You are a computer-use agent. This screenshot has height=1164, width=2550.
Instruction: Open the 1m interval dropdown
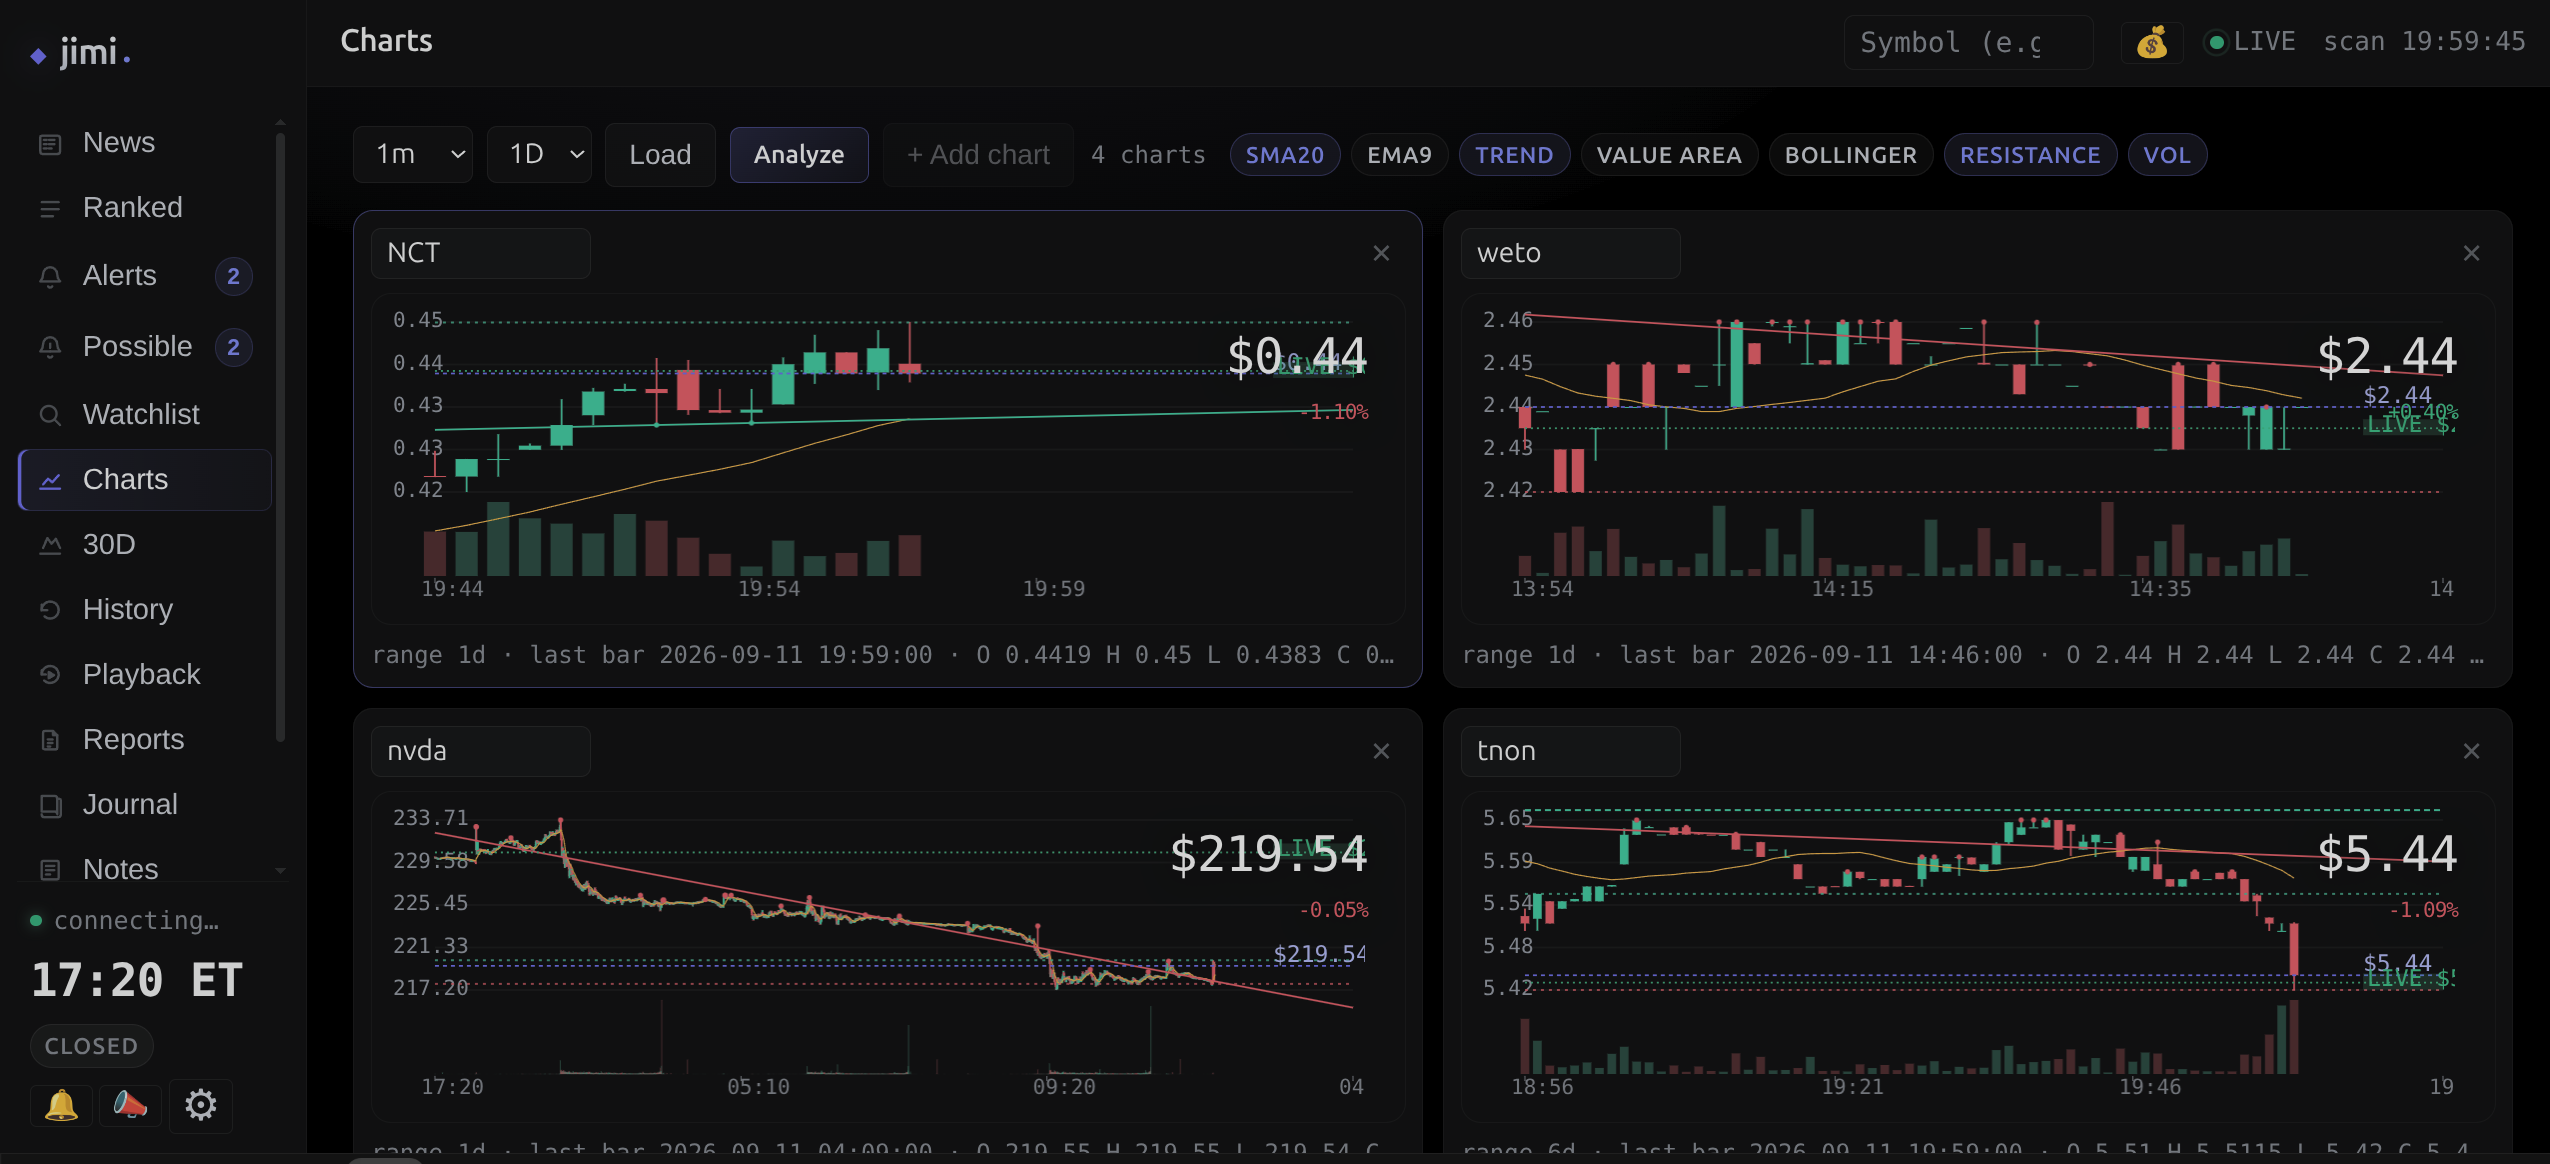pos(414,154)
